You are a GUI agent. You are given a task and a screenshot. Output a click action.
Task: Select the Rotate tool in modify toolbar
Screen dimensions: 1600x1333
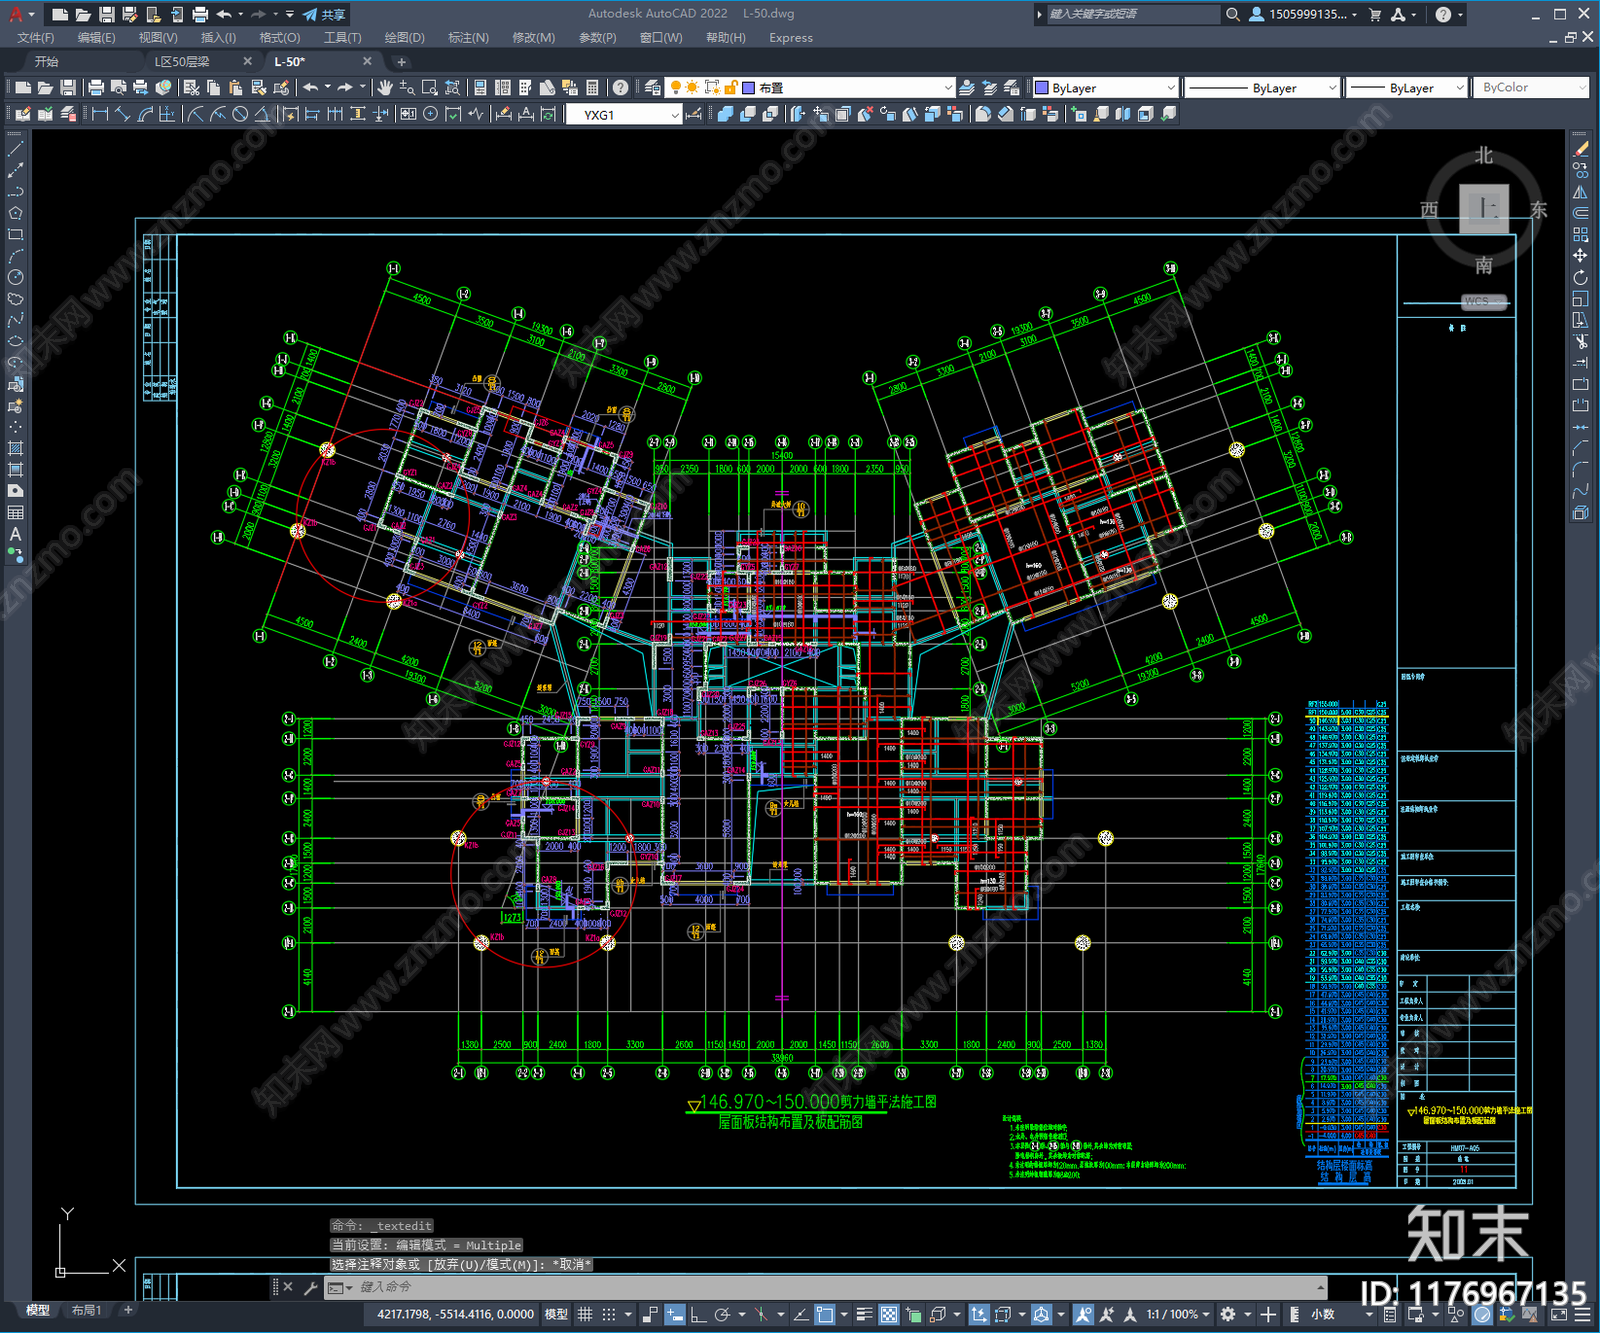(1580, 277)
